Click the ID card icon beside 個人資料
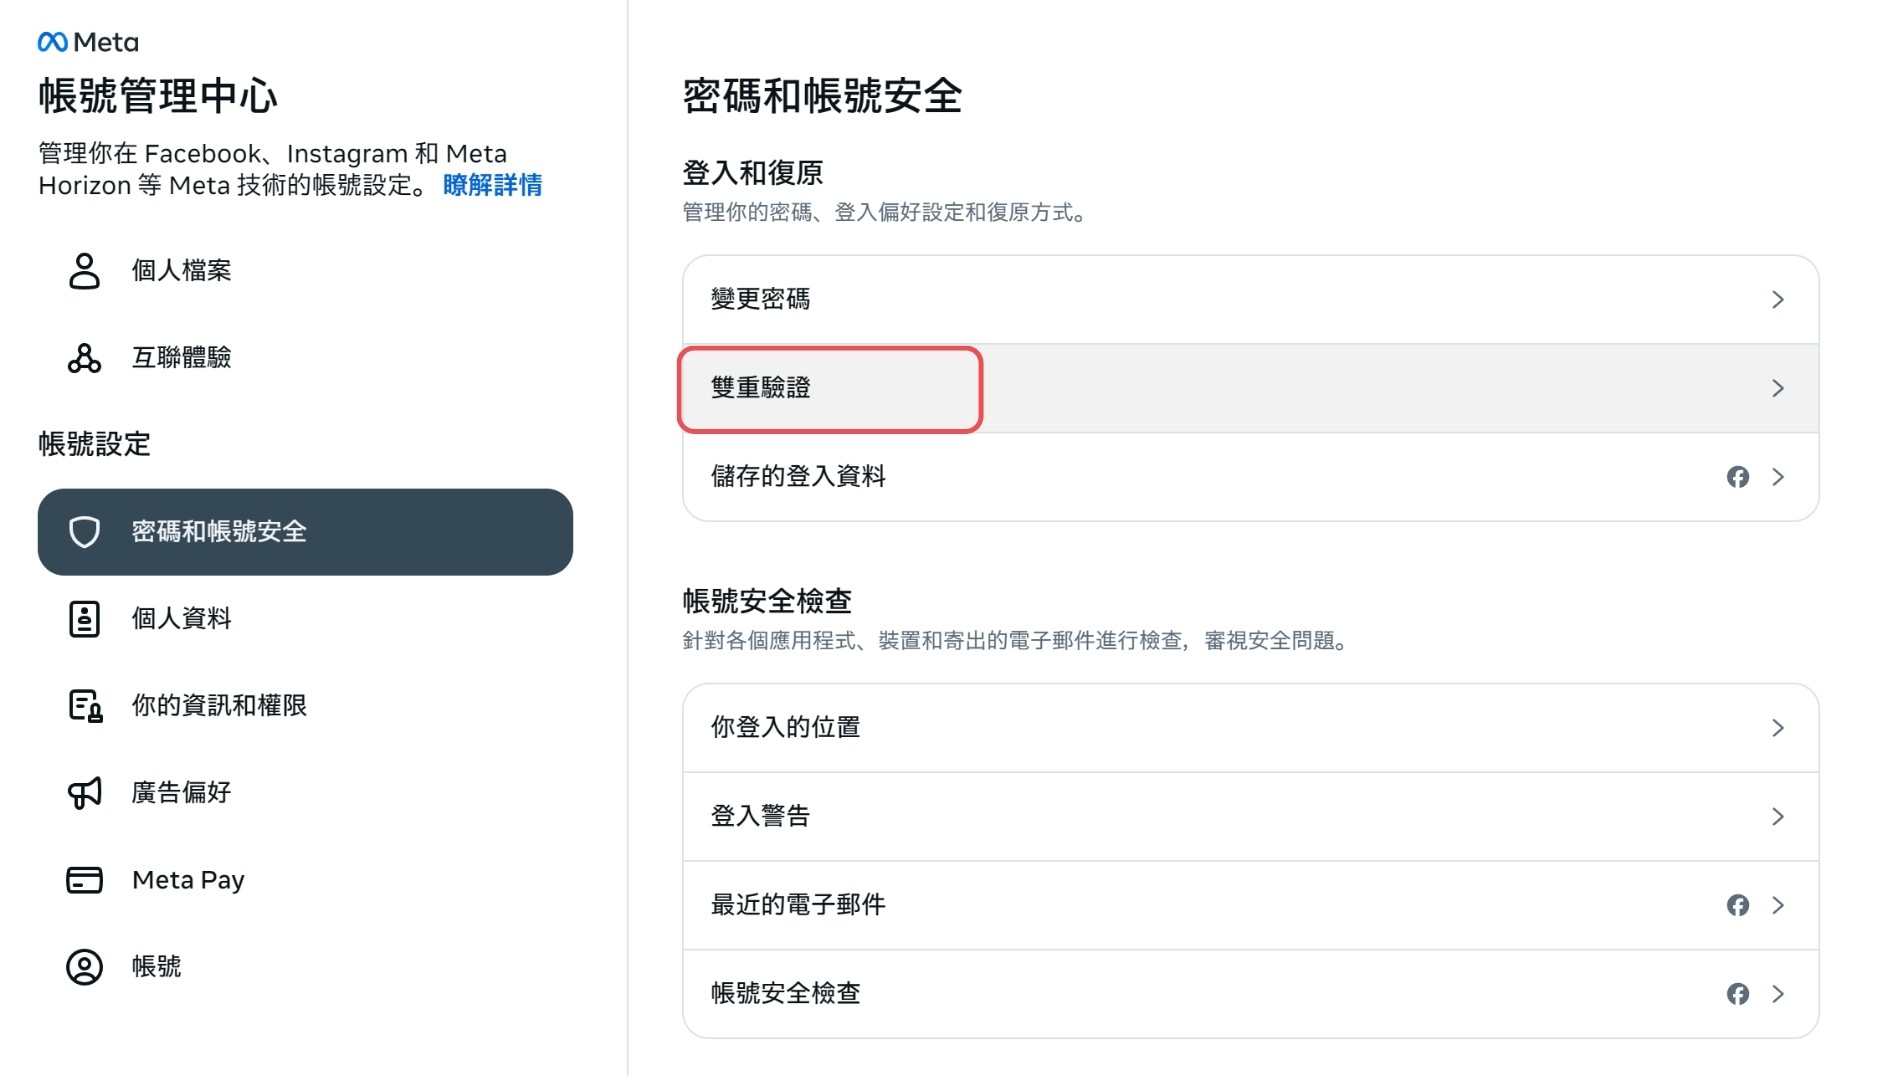 point(84,619)
